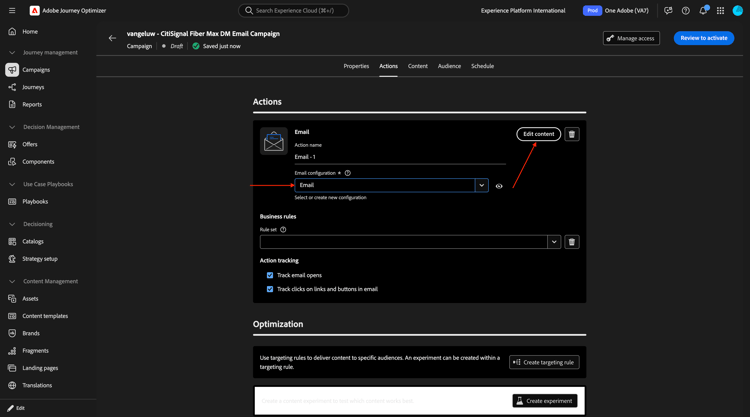Switch to the Actions tab
This screenshot has height=417, width=750.
pyautogui.click(x=388, y=66)
